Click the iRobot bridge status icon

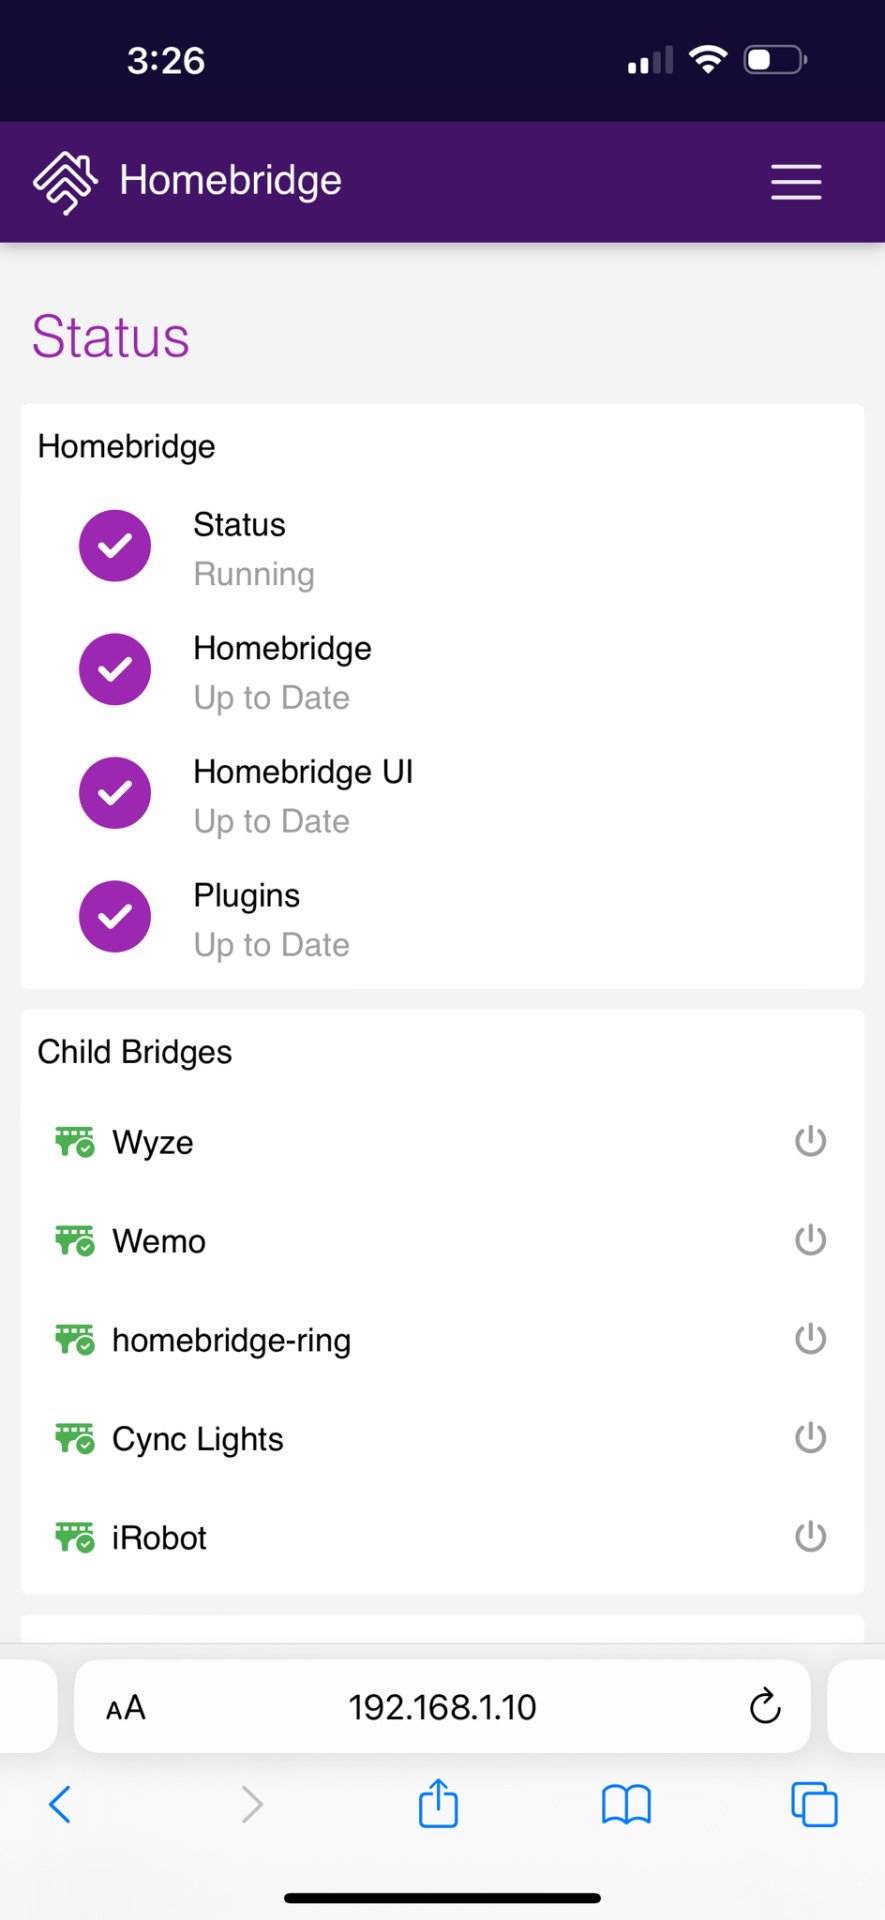click(x=75, y=1538)
